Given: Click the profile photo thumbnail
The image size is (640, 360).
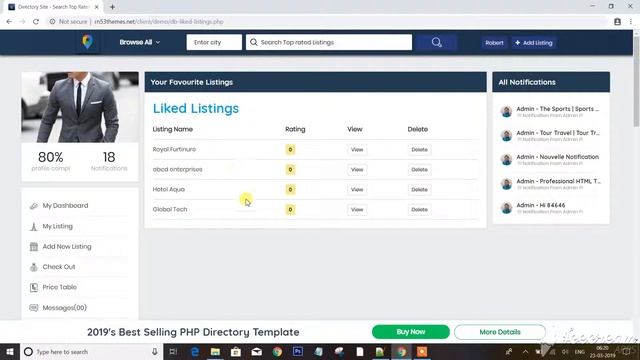Looking at the screenshot, I should [x=80, y=107].
